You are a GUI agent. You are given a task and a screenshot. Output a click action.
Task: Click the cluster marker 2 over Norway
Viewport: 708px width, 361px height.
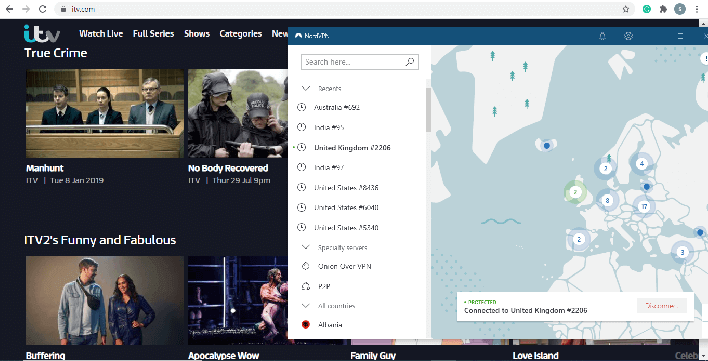(x=606, y=169)
